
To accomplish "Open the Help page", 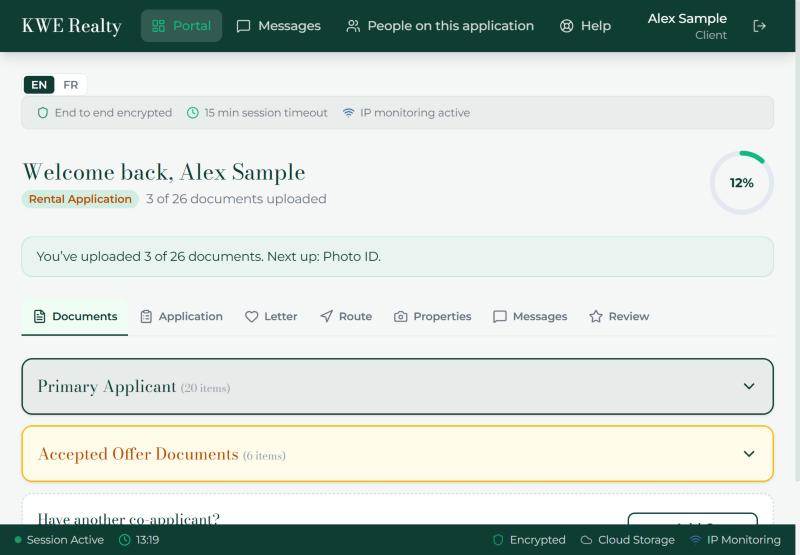I will 585,26.
